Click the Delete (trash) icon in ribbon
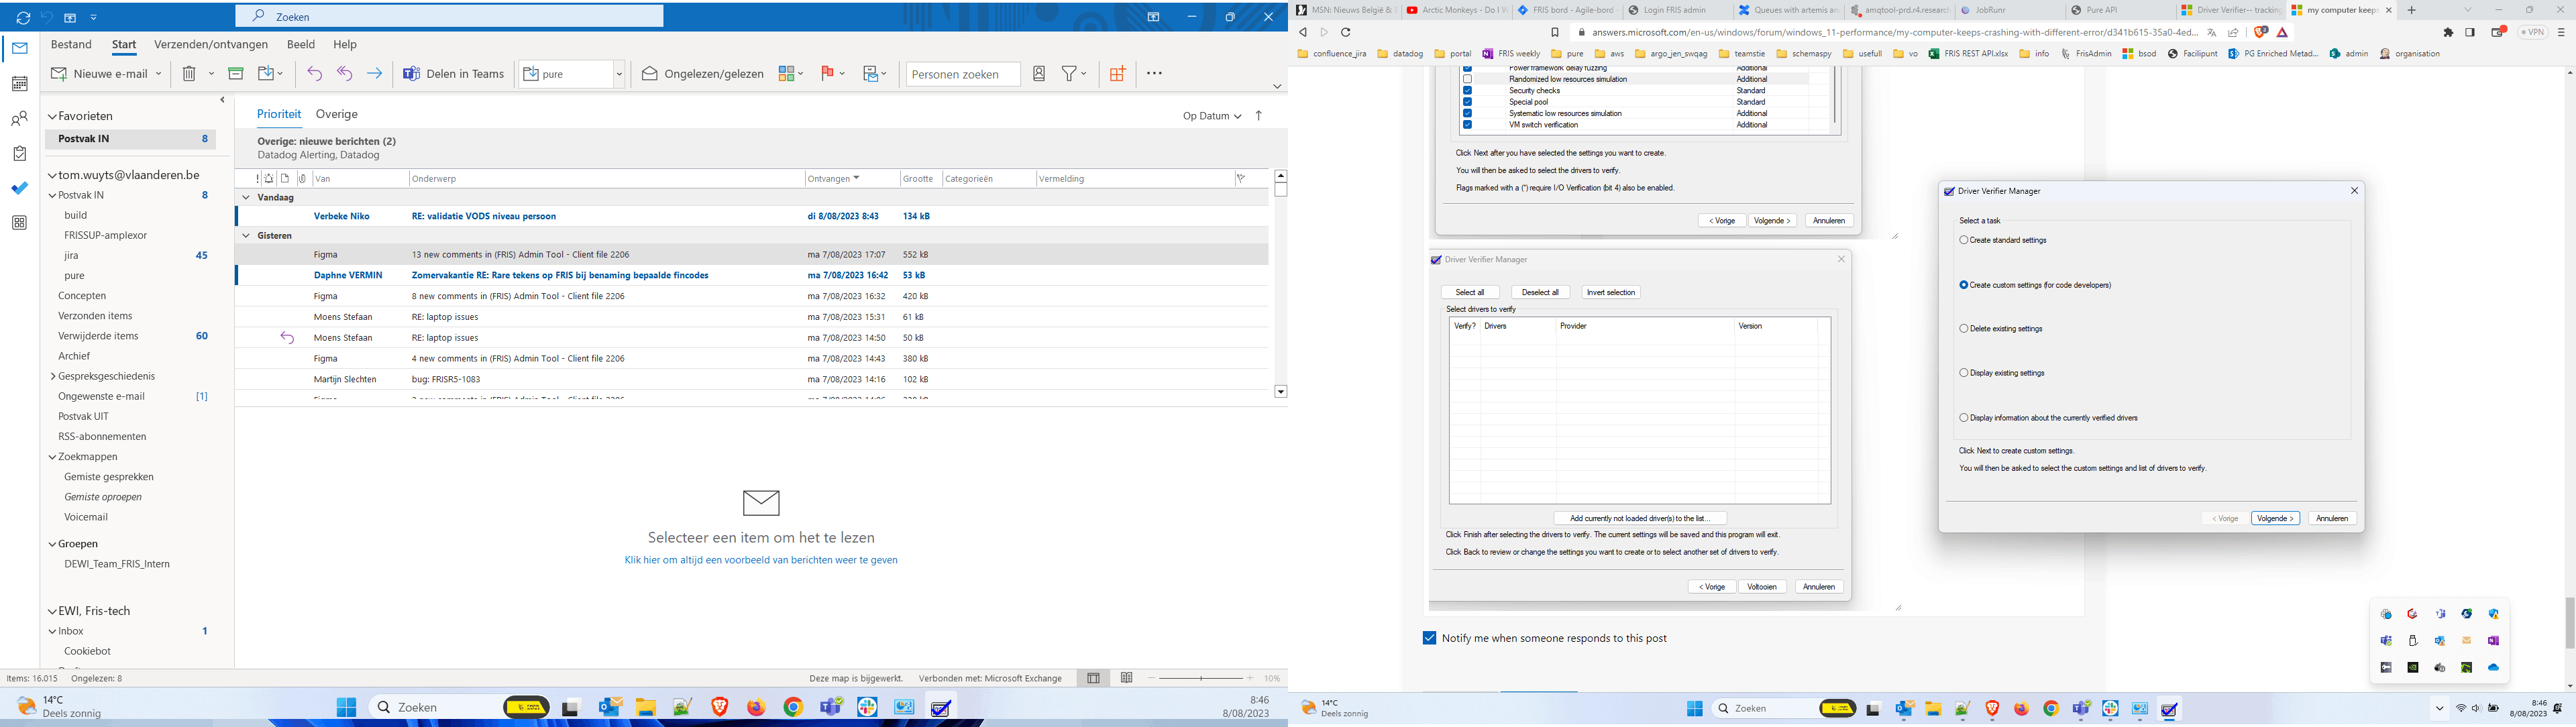 tap(189, 74)
